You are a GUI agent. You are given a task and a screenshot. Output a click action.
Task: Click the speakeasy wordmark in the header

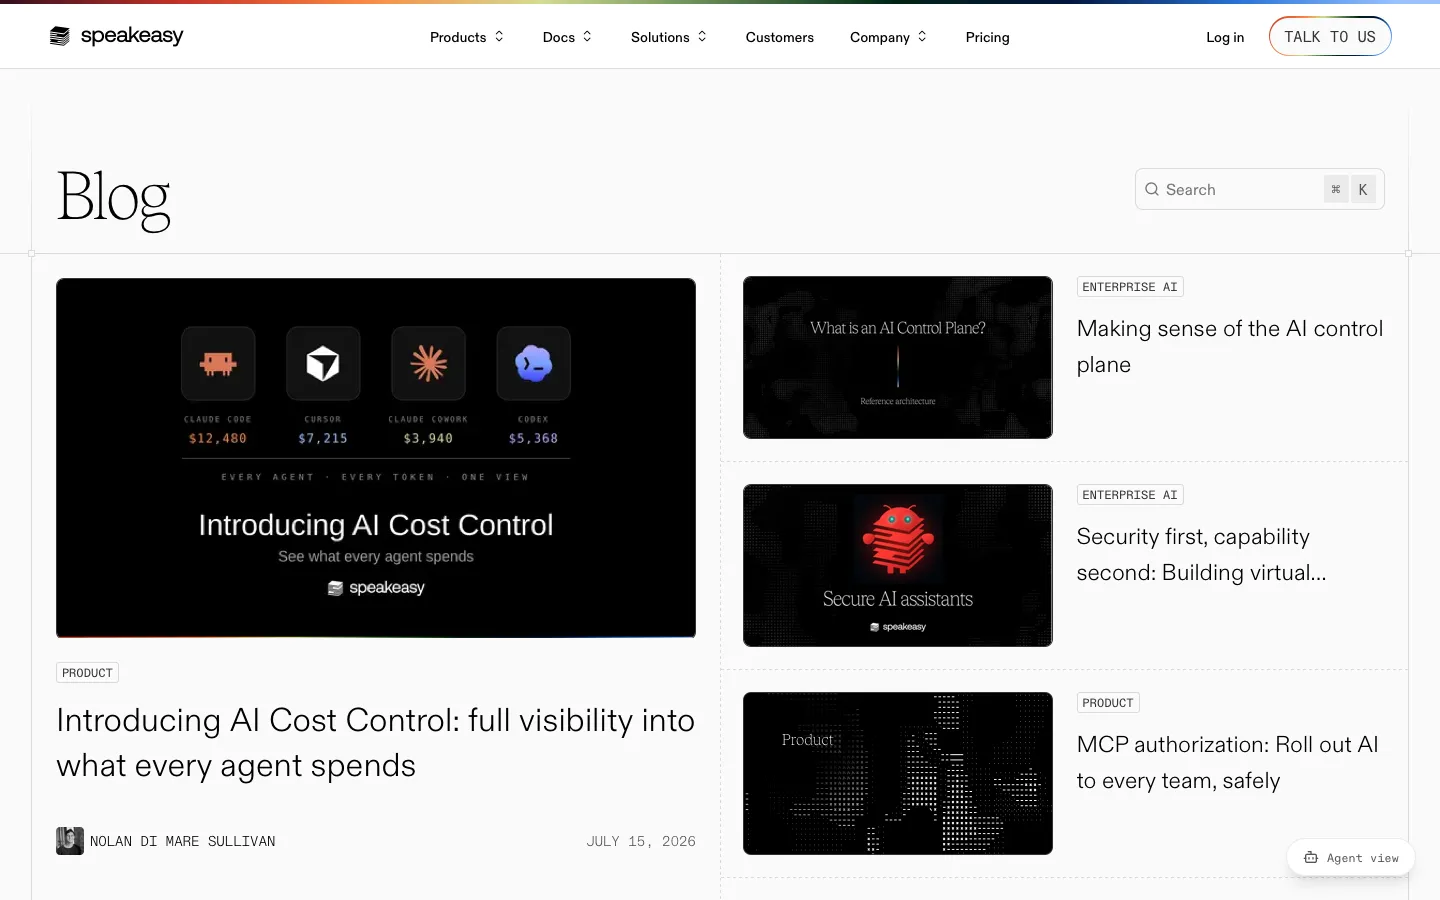coord(132,36)
